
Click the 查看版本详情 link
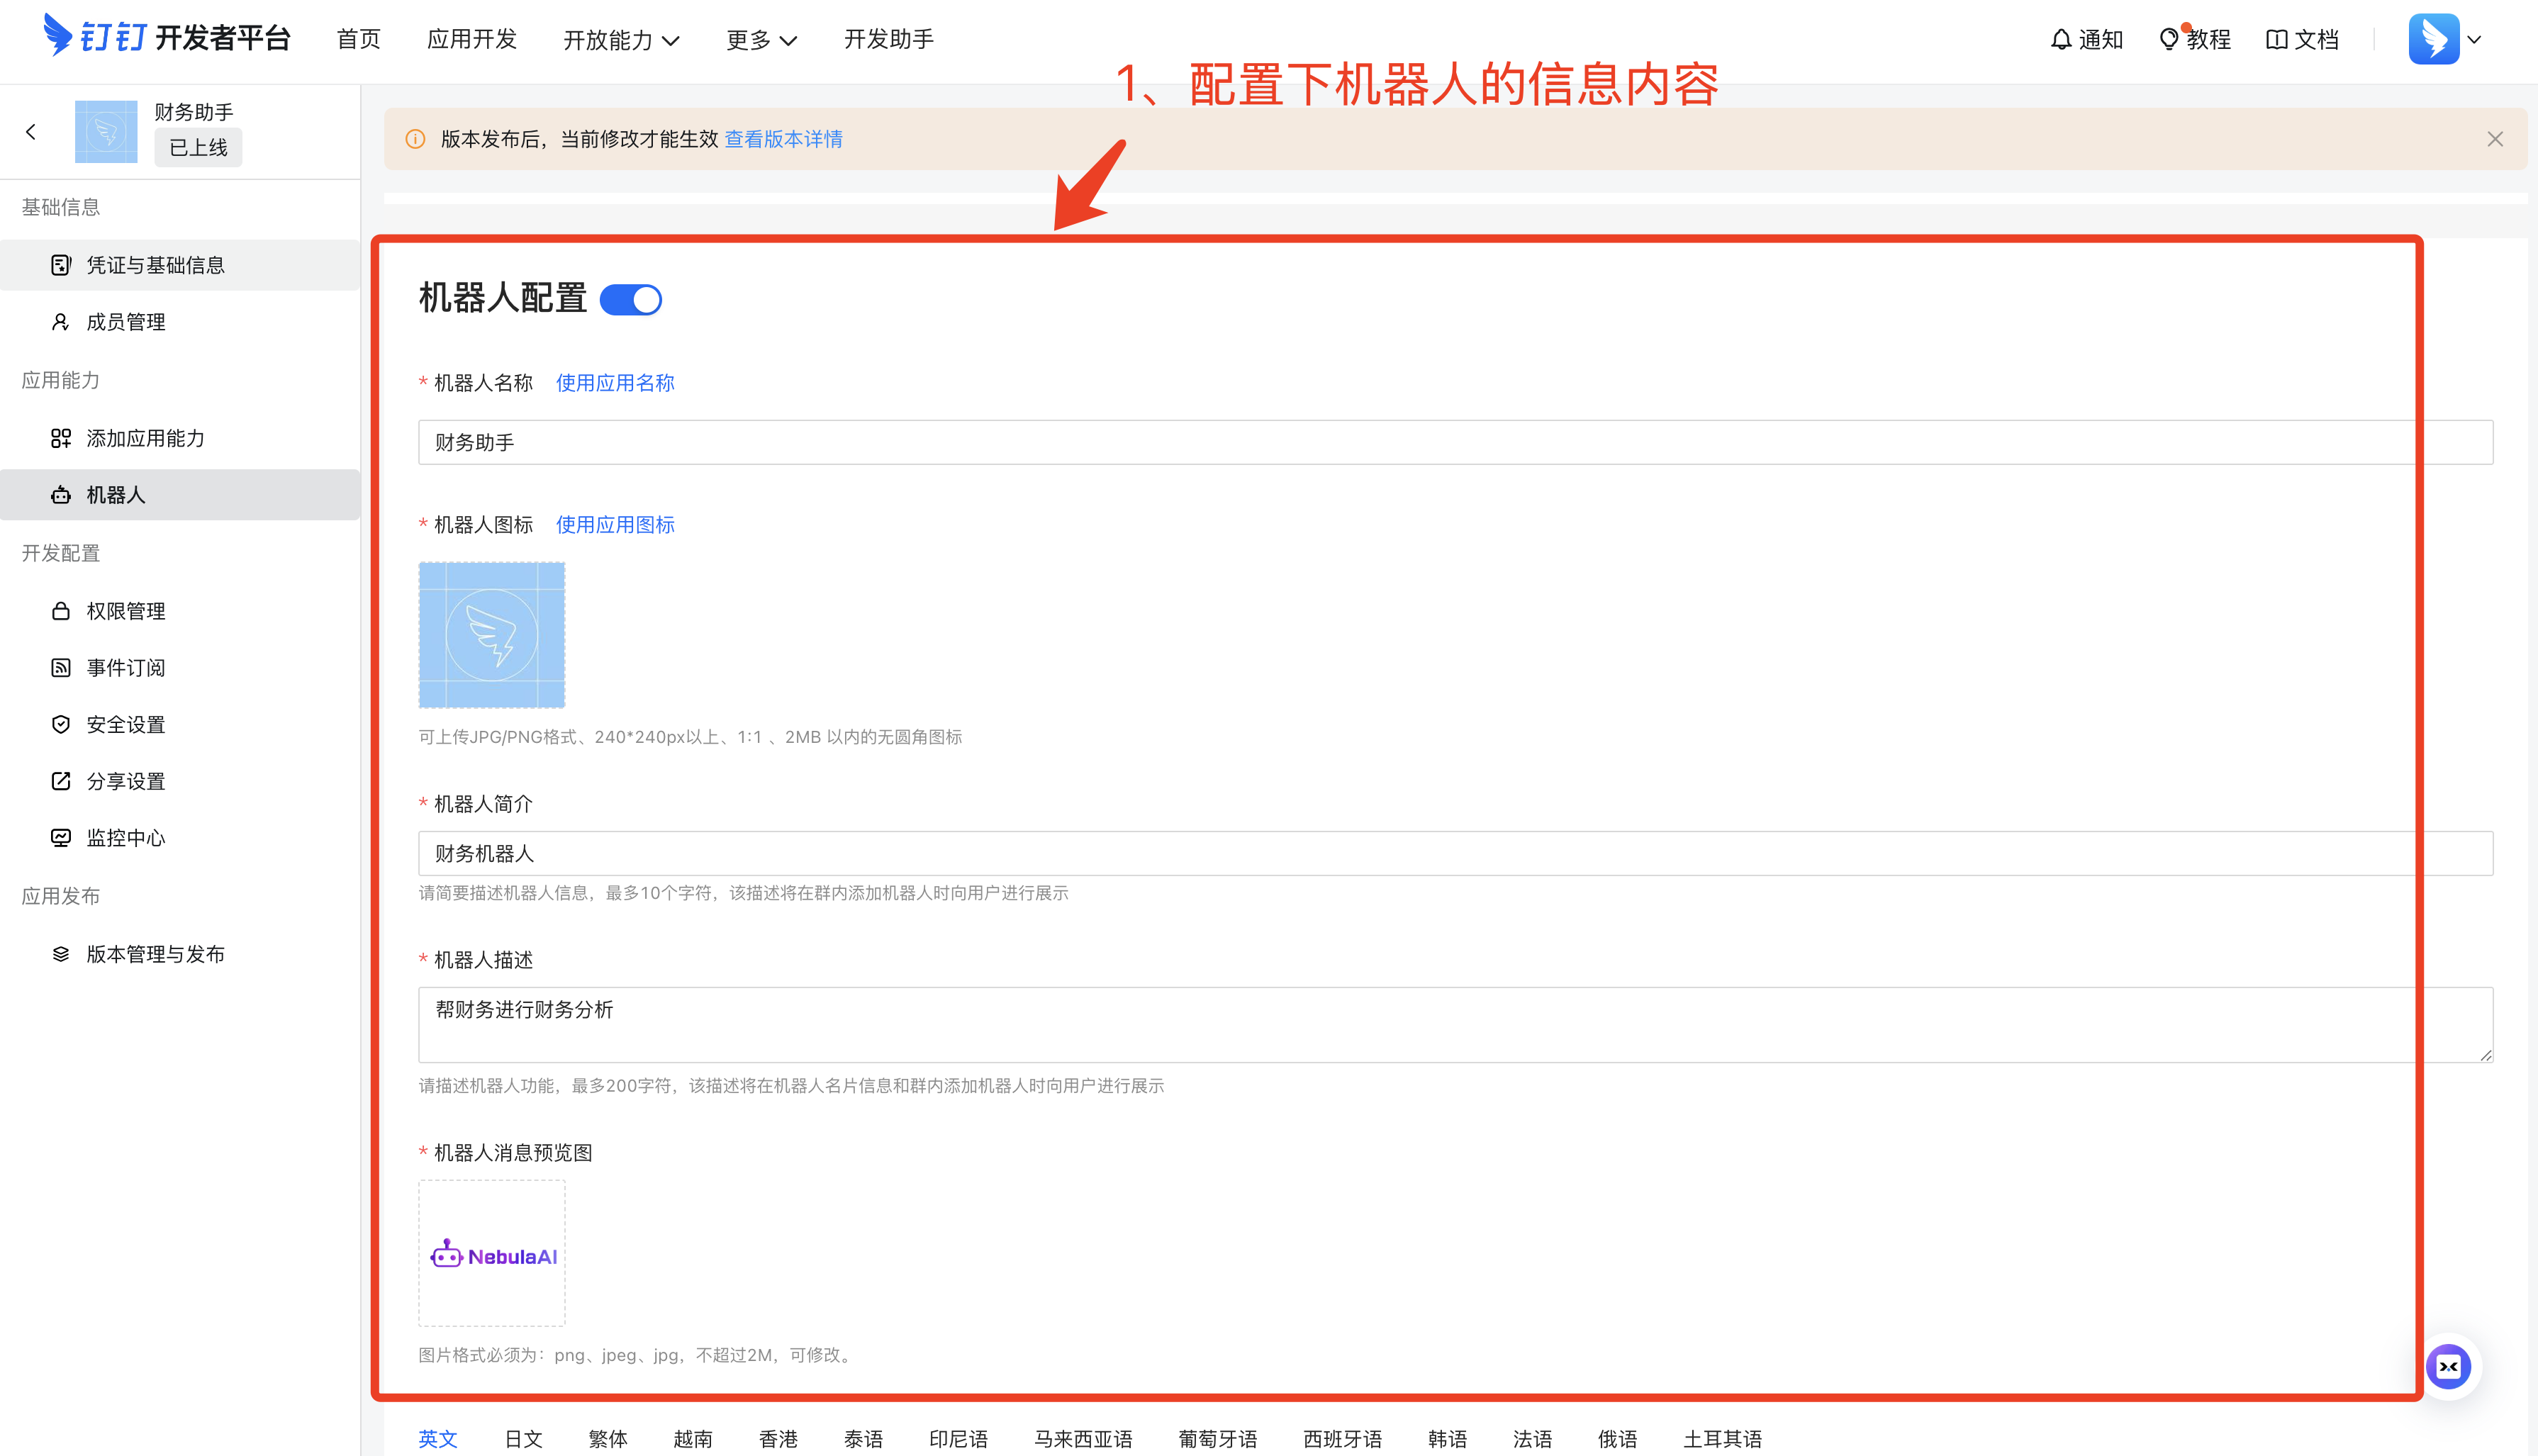pos(783,139)
